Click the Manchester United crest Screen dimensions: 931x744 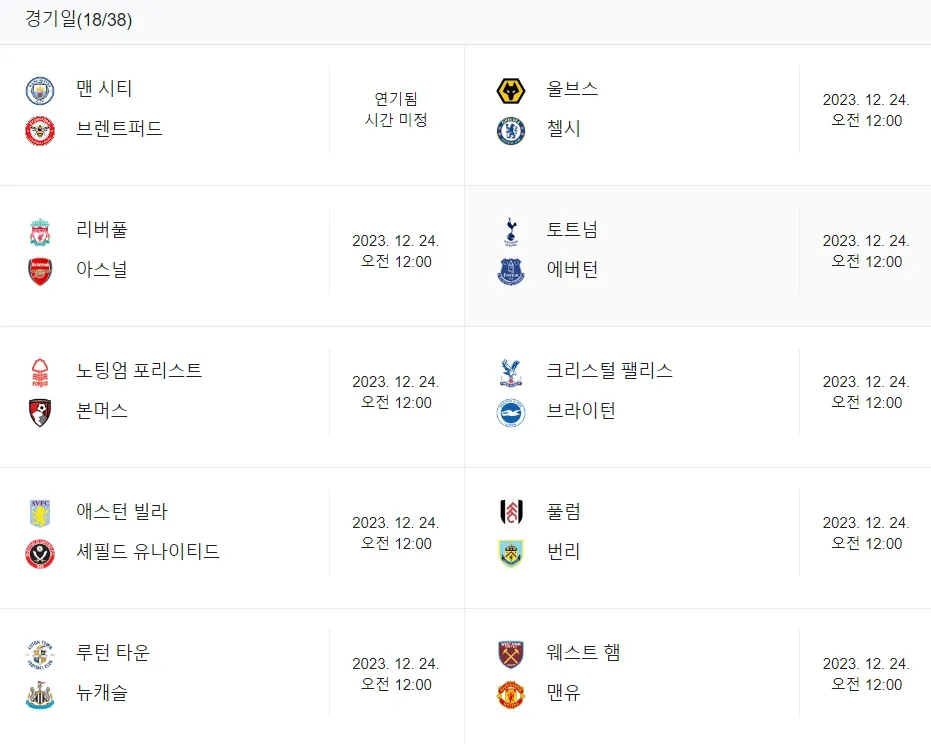click(511, 695)
